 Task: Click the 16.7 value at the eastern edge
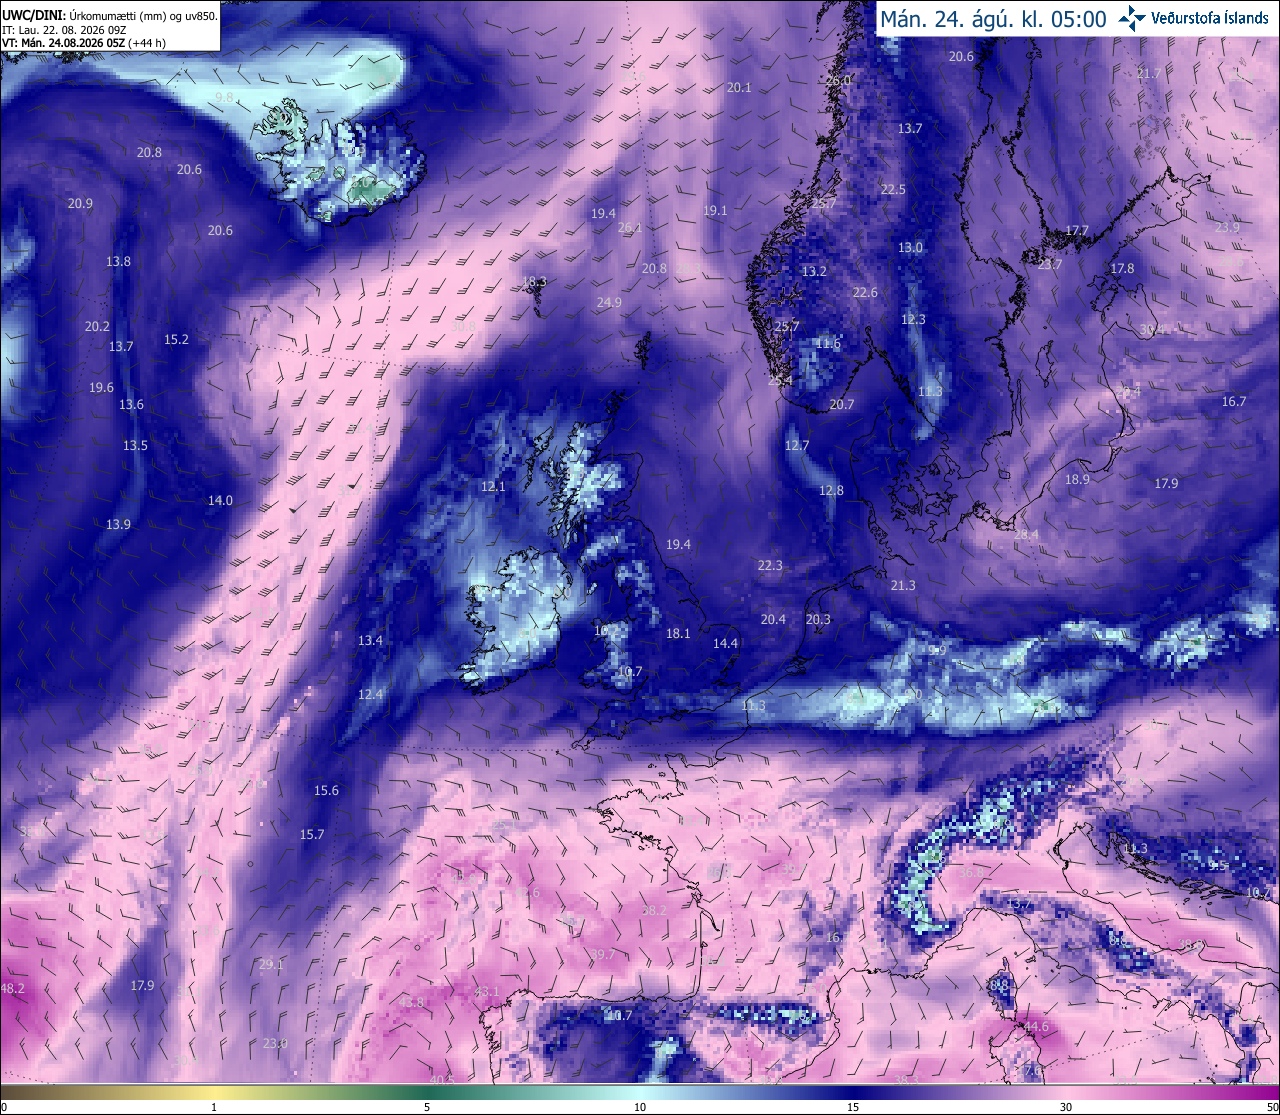coord(1234,401)
